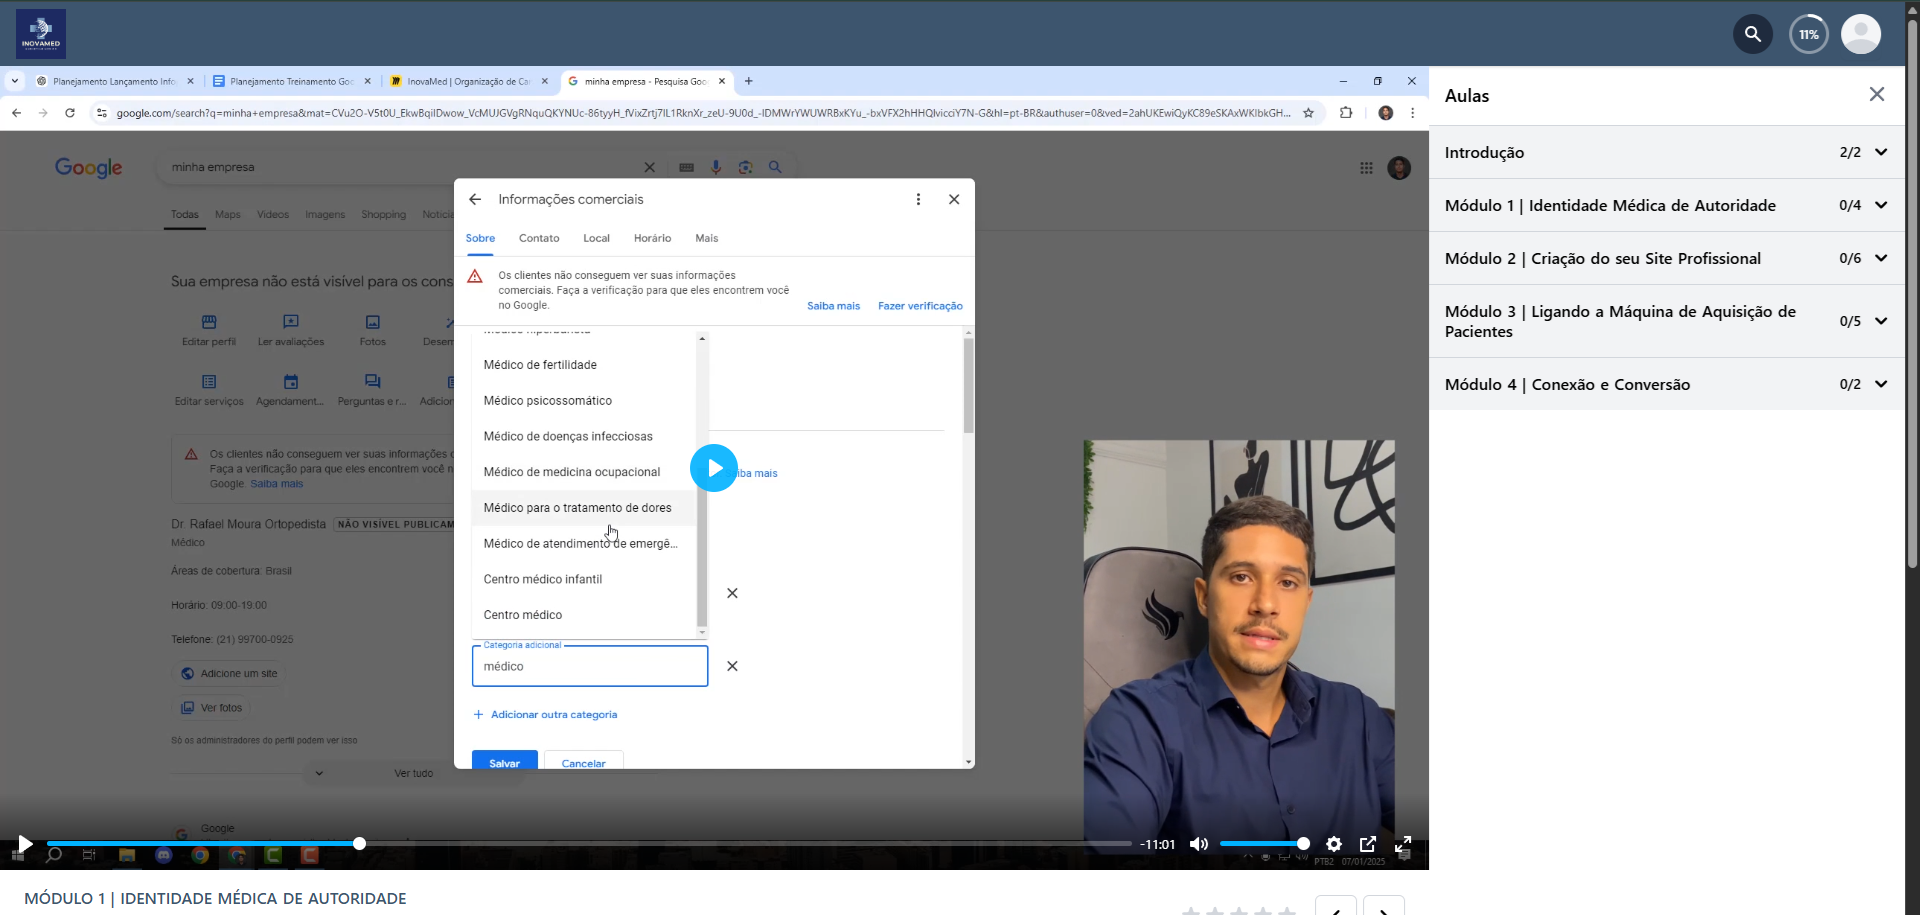Open video settings gear

point(1334,844)
